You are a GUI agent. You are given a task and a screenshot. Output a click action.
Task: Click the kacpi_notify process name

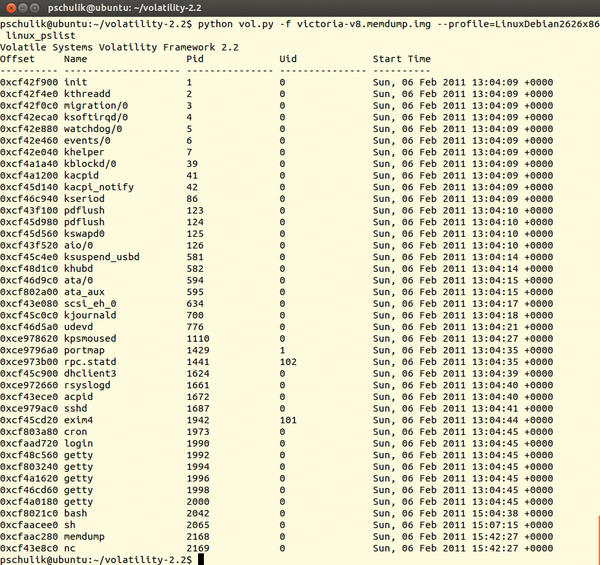99,187
